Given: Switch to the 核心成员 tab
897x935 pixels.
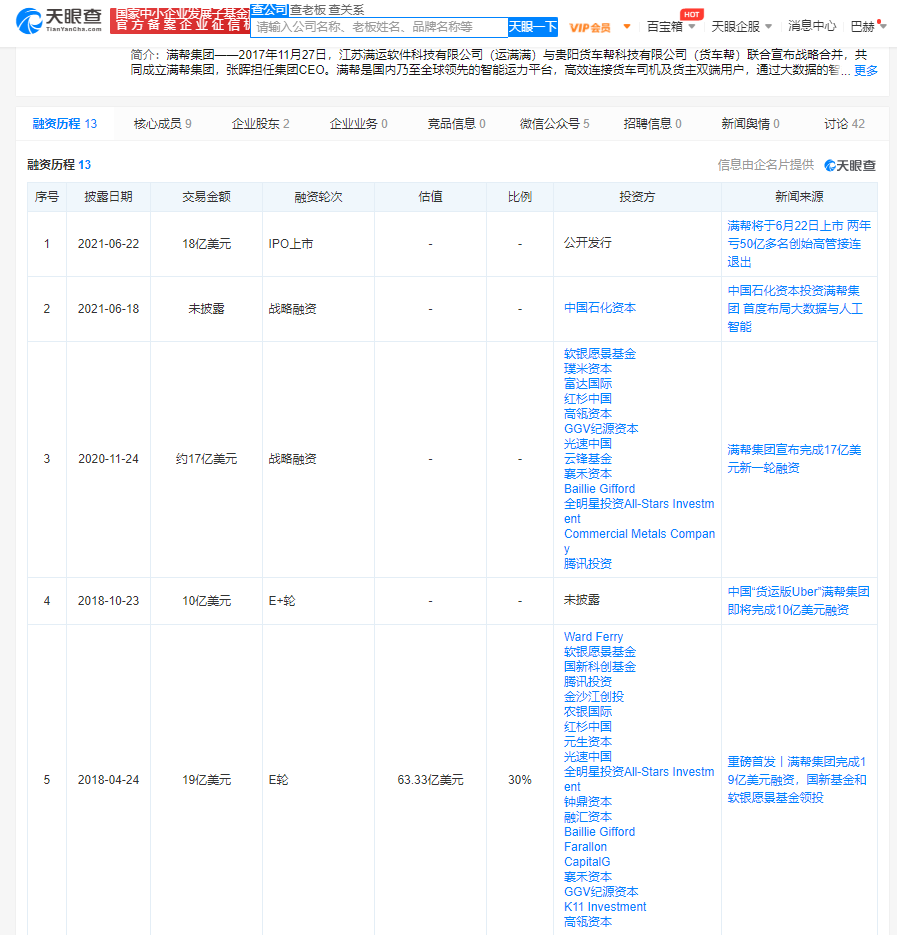Looking at the screenshot, I should tap(162, 123).
